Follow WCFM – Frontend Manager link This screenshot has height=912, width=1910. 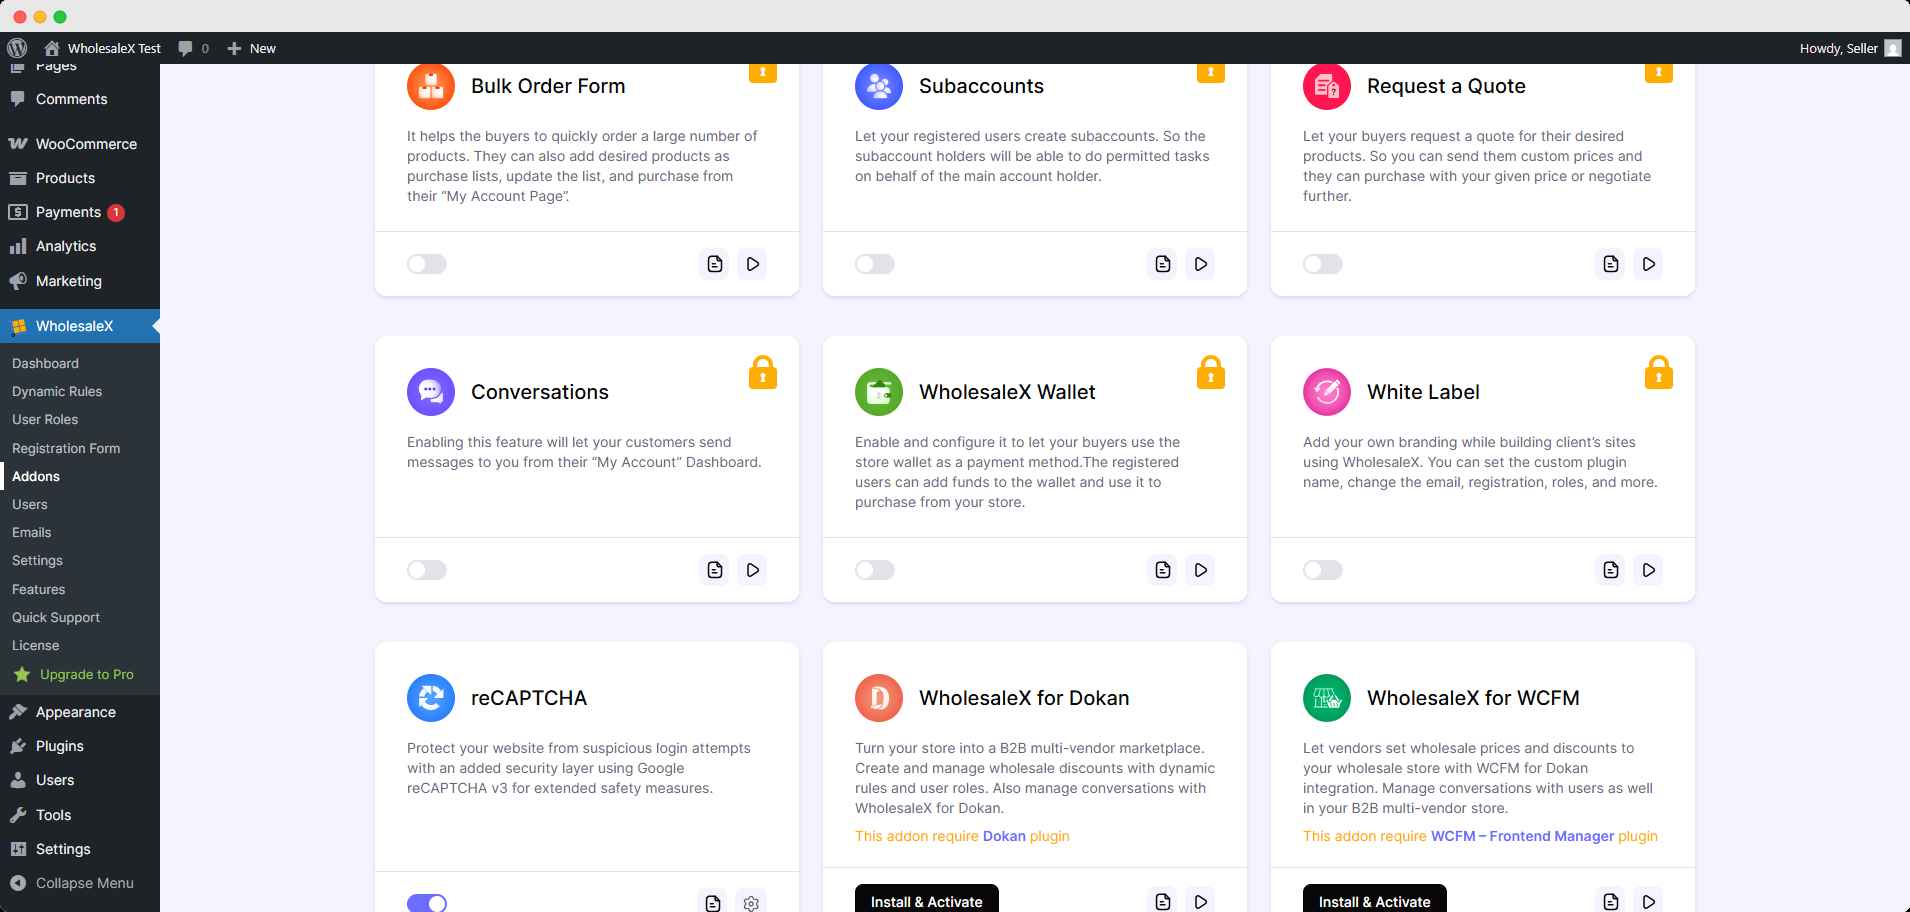[1522, 836]
